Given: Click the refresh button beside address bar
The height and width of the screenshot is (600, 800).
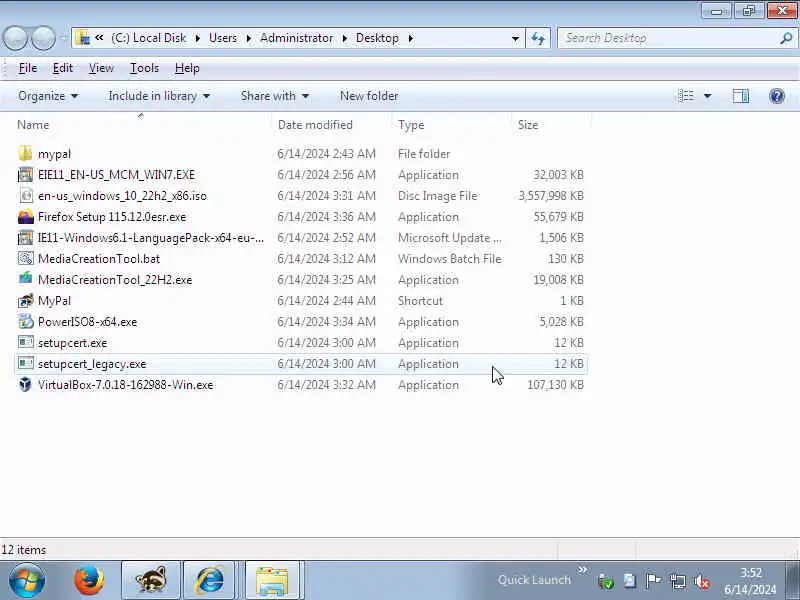Looking at the screenshot, I should (x=538, y=38).
